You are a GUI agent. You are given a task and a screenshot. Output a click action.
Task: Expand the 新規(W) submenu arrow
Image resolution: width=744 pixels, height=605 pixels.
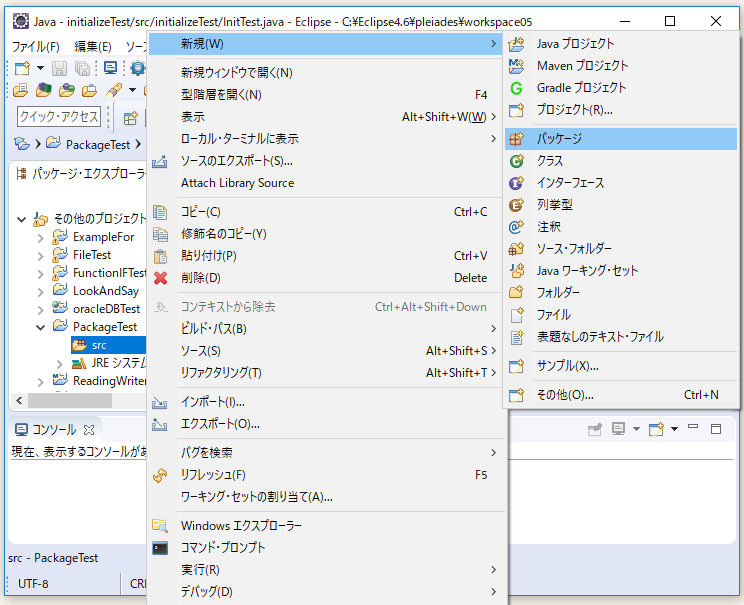[493, 44]
